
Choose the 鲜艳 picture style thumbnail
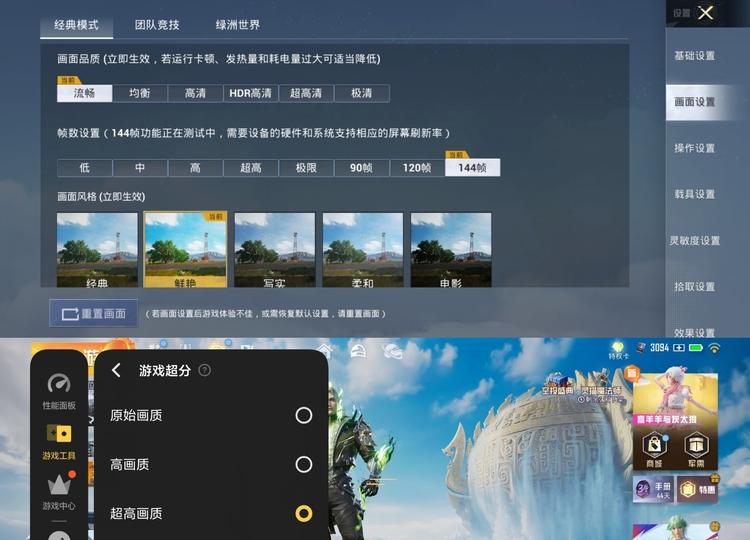tap(186, 250)
